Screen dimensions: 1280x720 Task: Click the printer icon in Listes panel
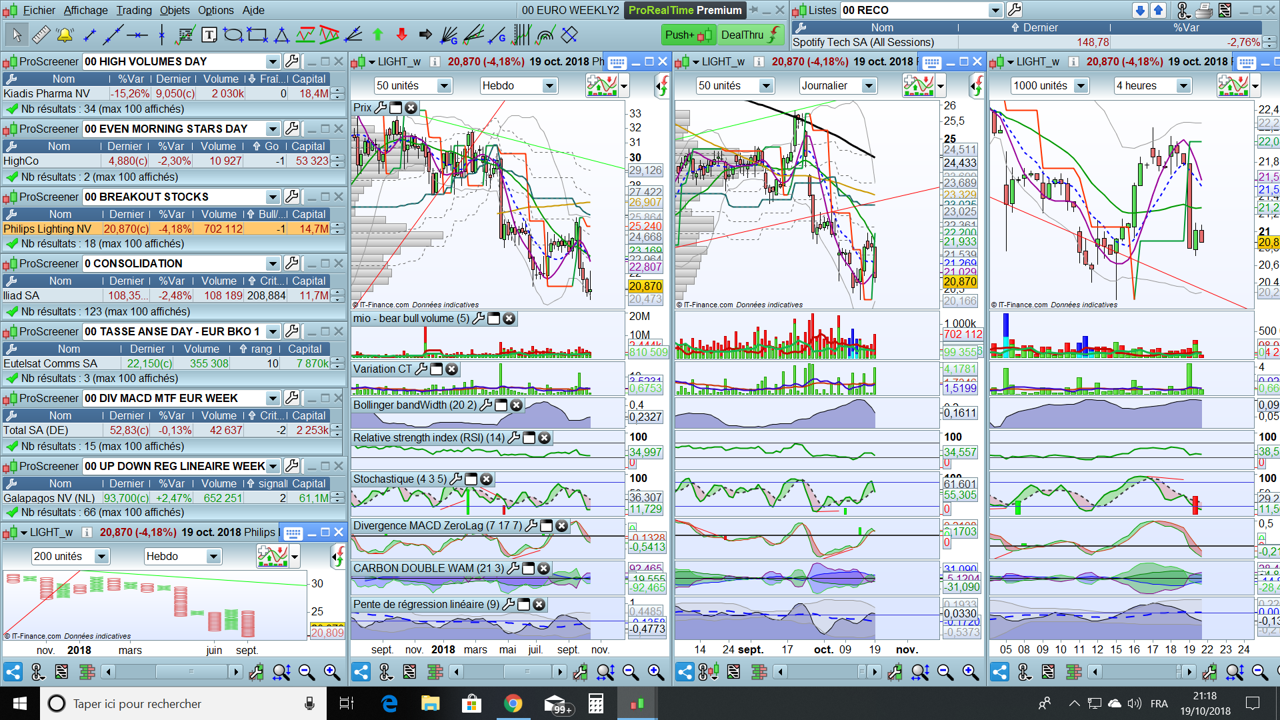[x=1205, y=10]
